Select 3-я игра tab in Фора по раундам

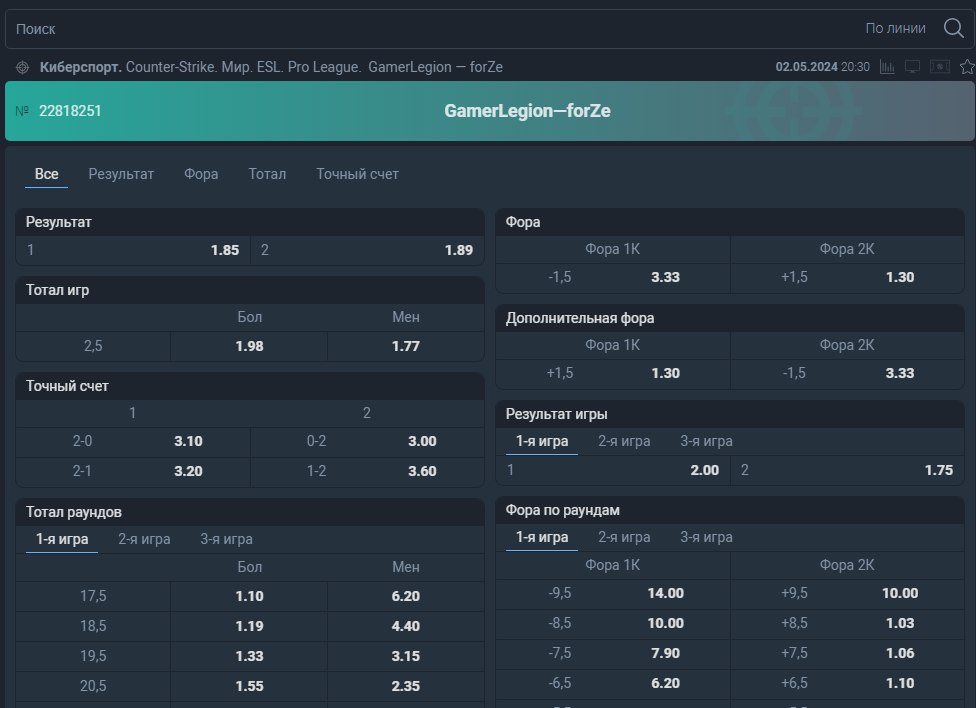pyautogui.click(x=706, y=537)
